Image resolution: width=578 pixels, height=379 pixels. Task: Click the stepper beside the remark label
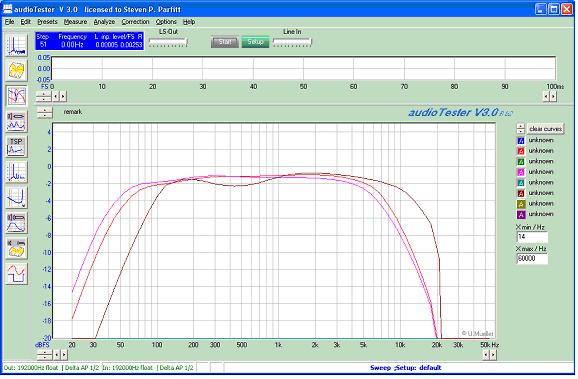point(45,113)
